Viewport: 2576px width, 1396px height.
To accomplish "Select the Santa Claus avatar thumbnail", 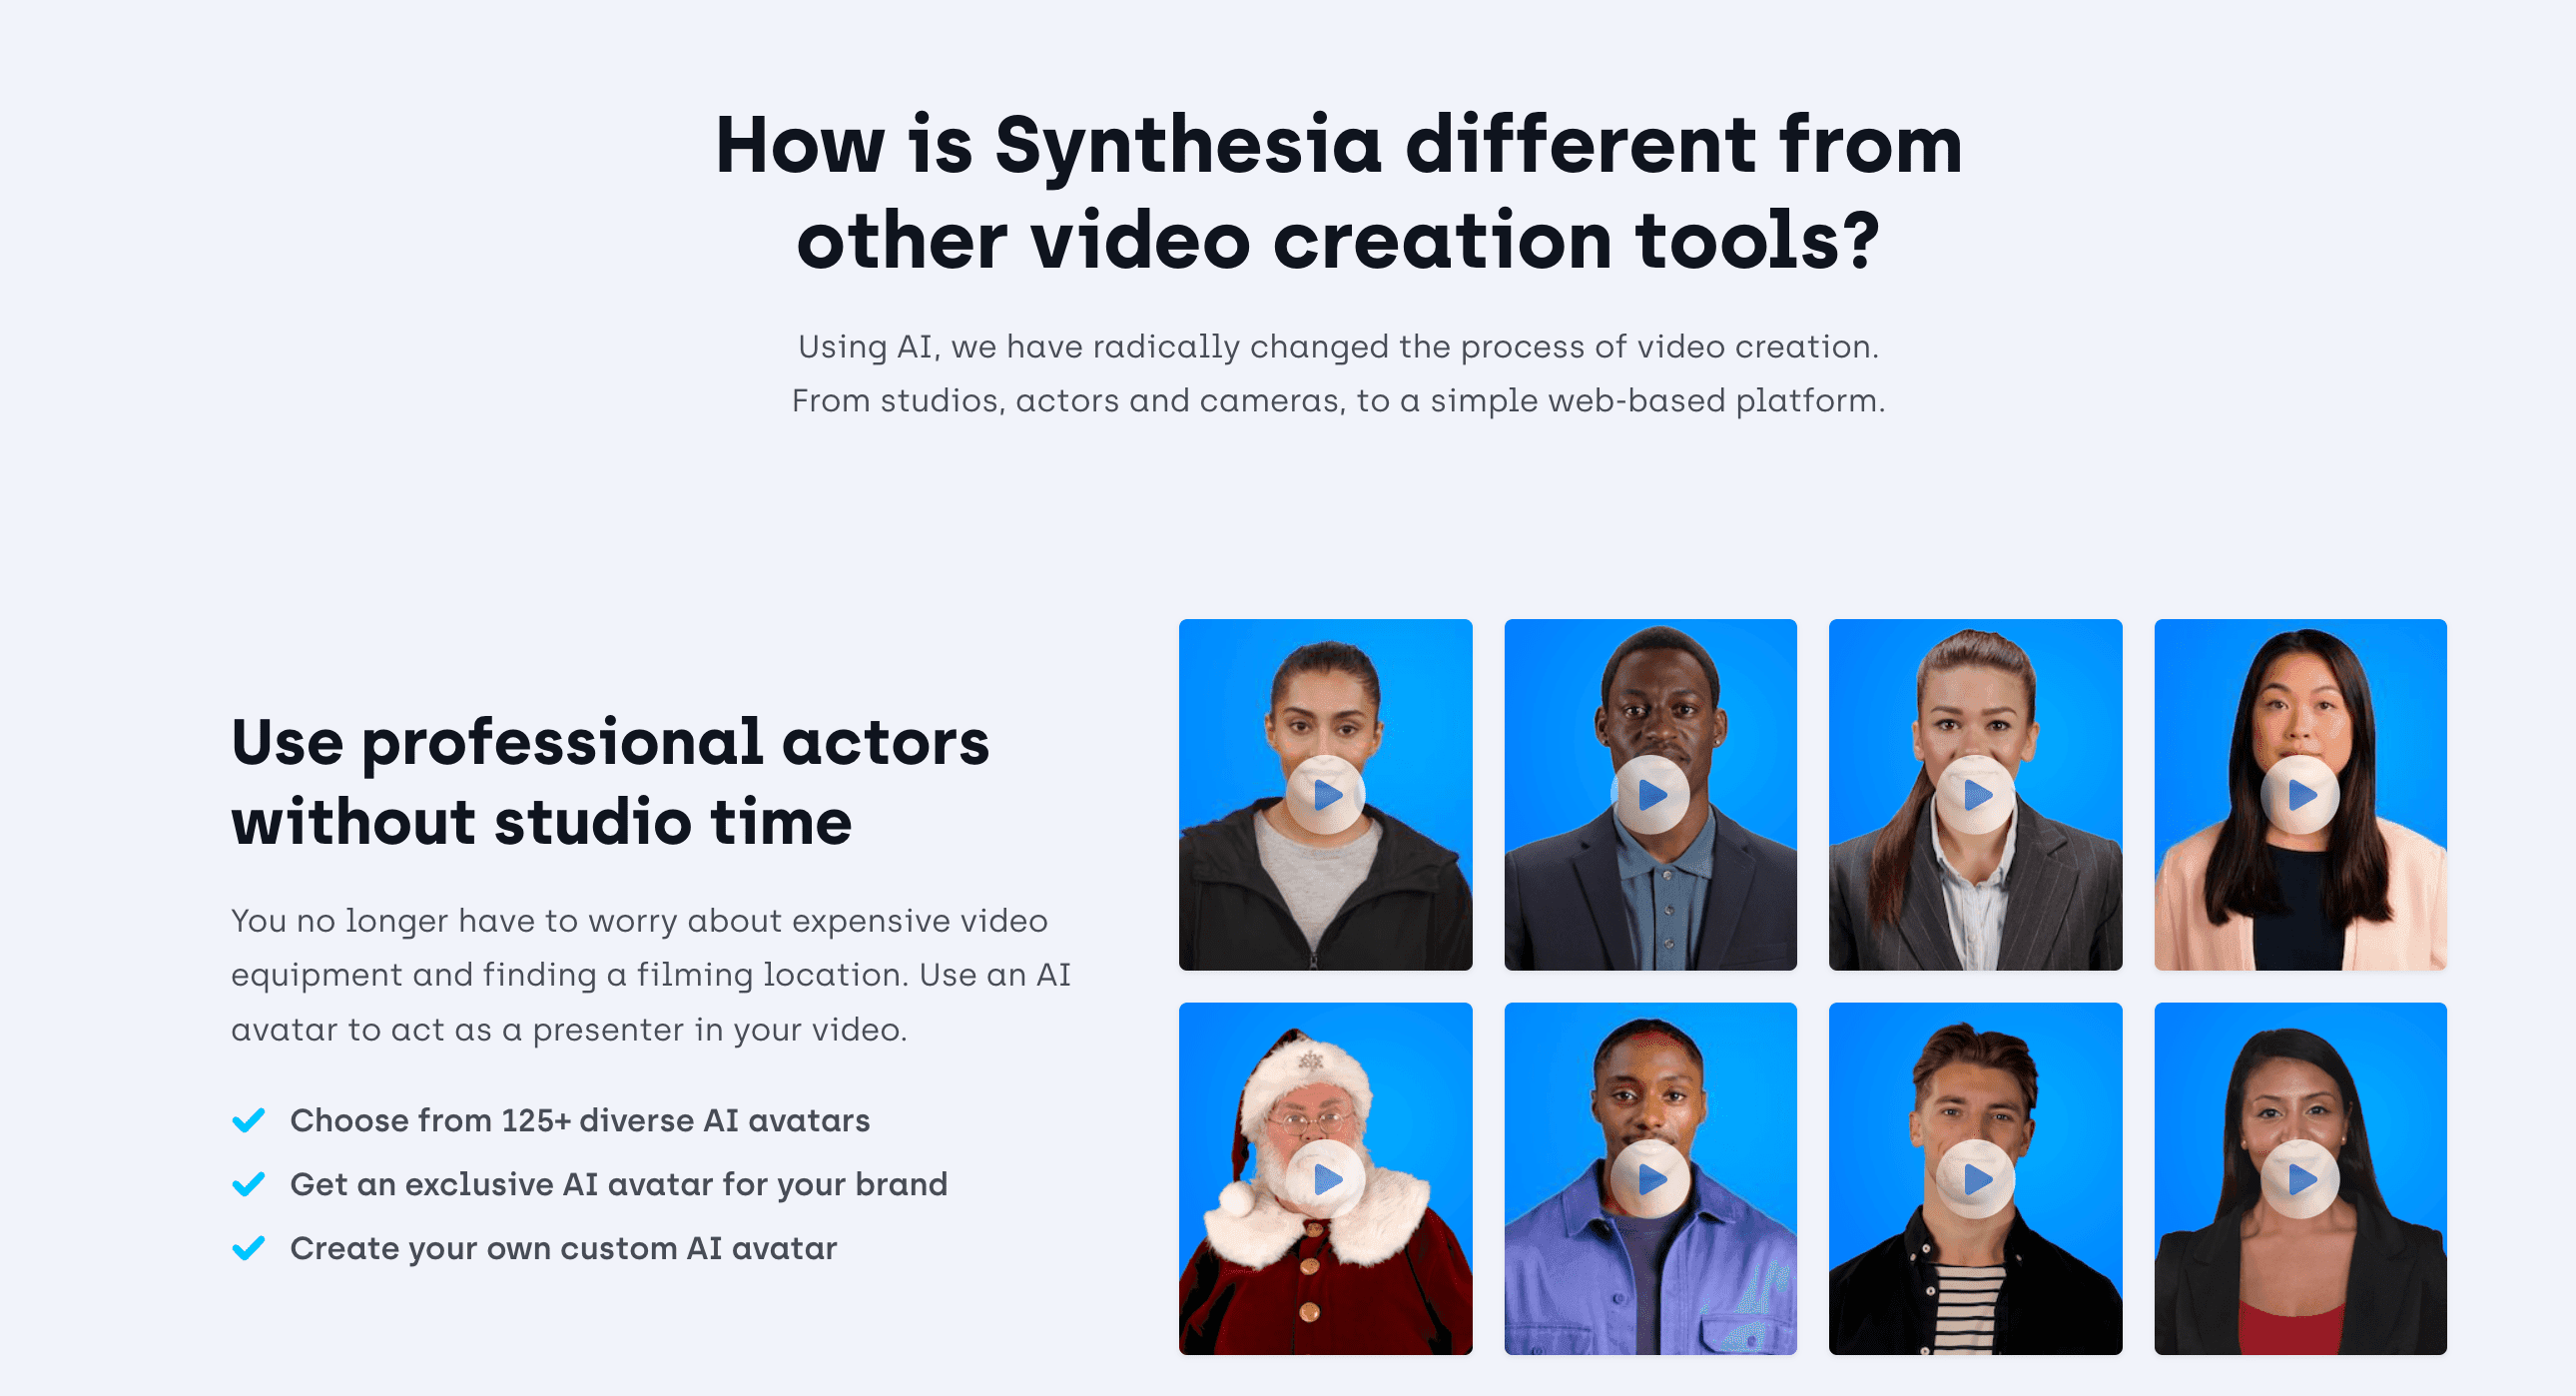I will pos(1327,1178).
